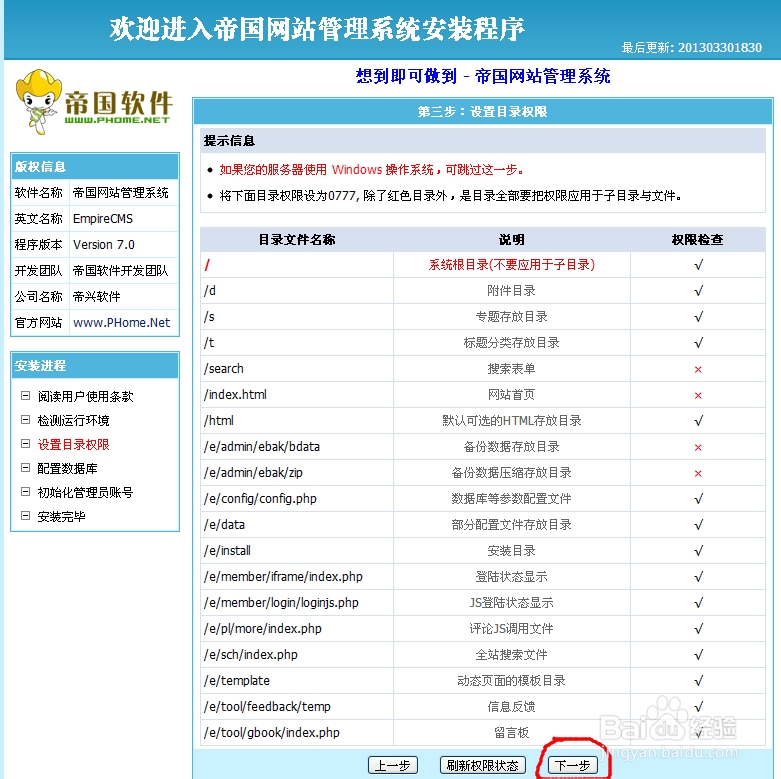Click the EmpireCMS English name value
The image size is (781, 779).
pyautogui.click(x=103, y=219)
